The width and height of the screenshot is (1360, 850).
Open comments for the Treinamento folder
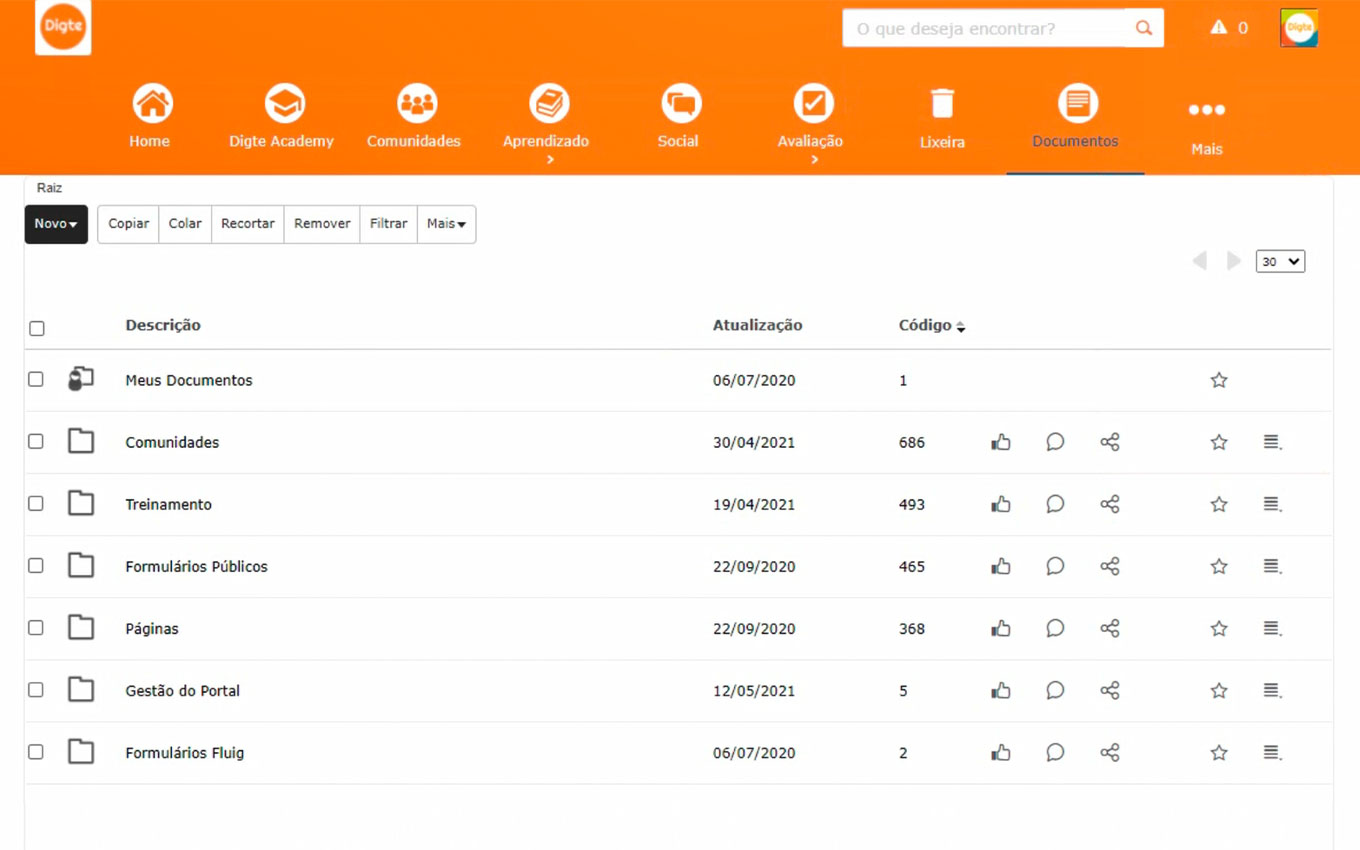tap(1055, 504)
